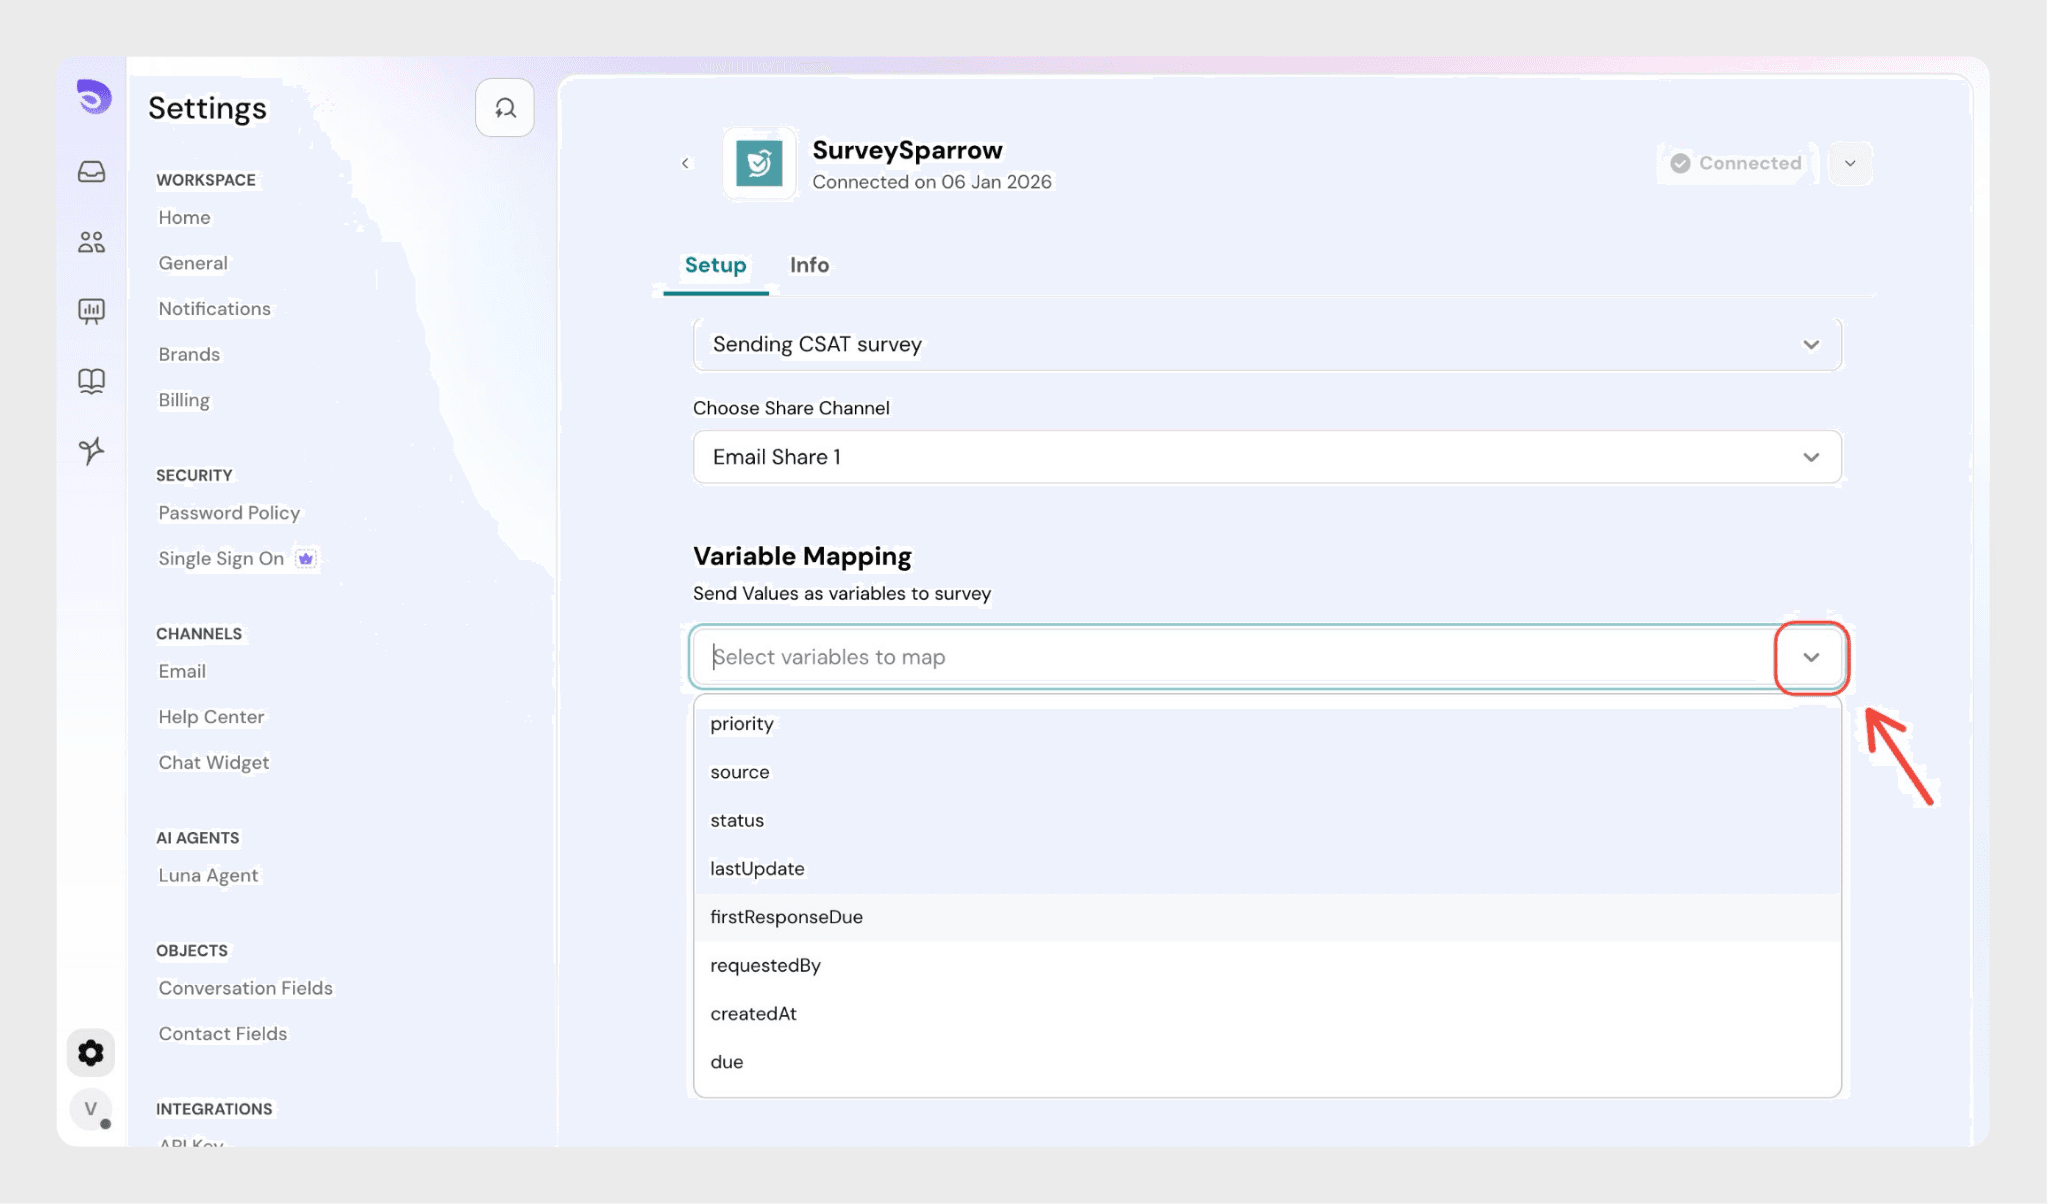Click the search icon beside Settings
The width and height of the screenshot is (2048, 1204).
505,108
